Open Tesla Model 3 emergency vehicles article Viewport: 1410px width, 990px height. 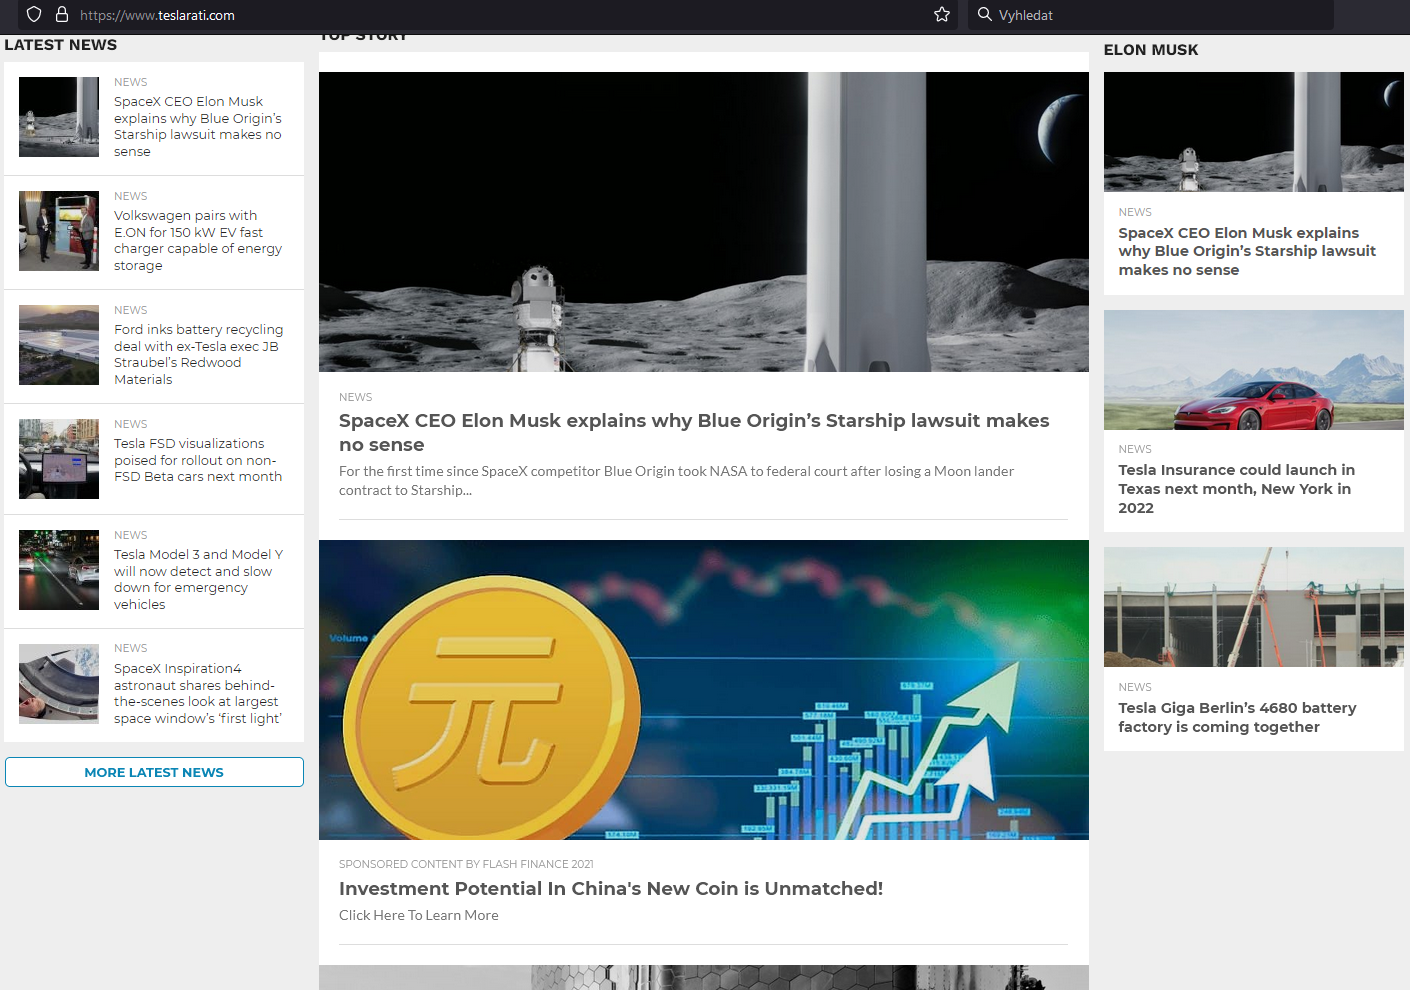(x=198, y=579)
